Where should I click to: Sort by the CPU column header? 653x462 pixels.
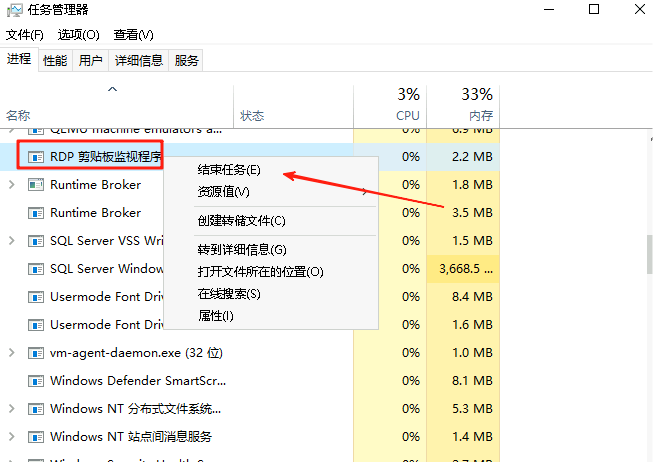390,107
